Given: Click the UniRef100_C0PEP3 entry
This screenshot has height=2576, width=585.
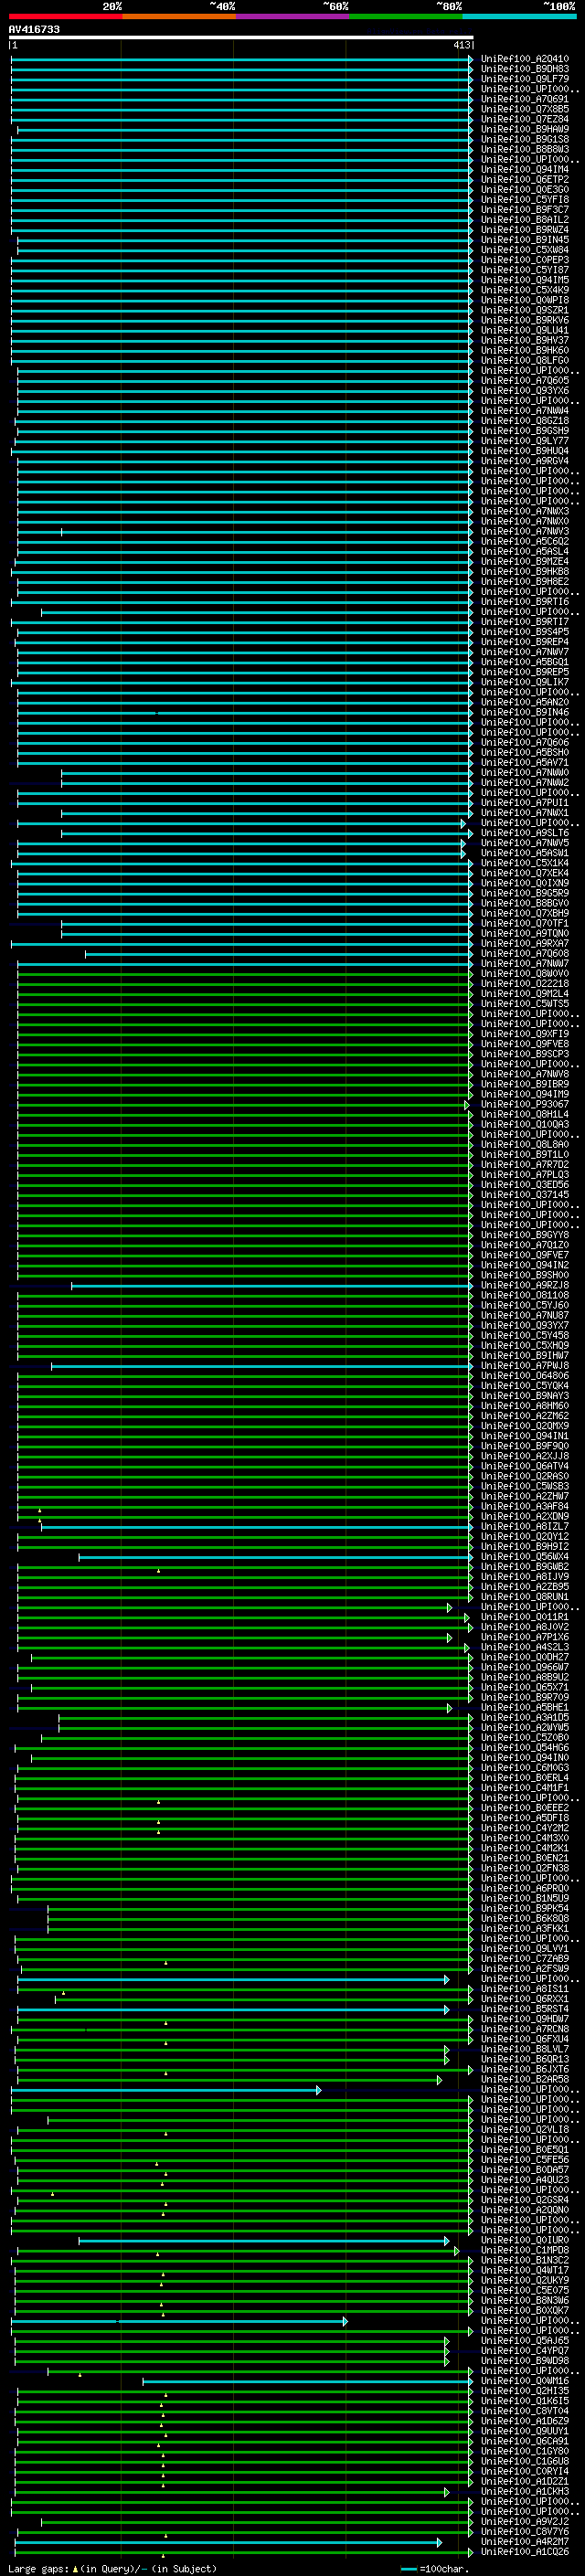Looking at the screenshot, I should point(525,260).
